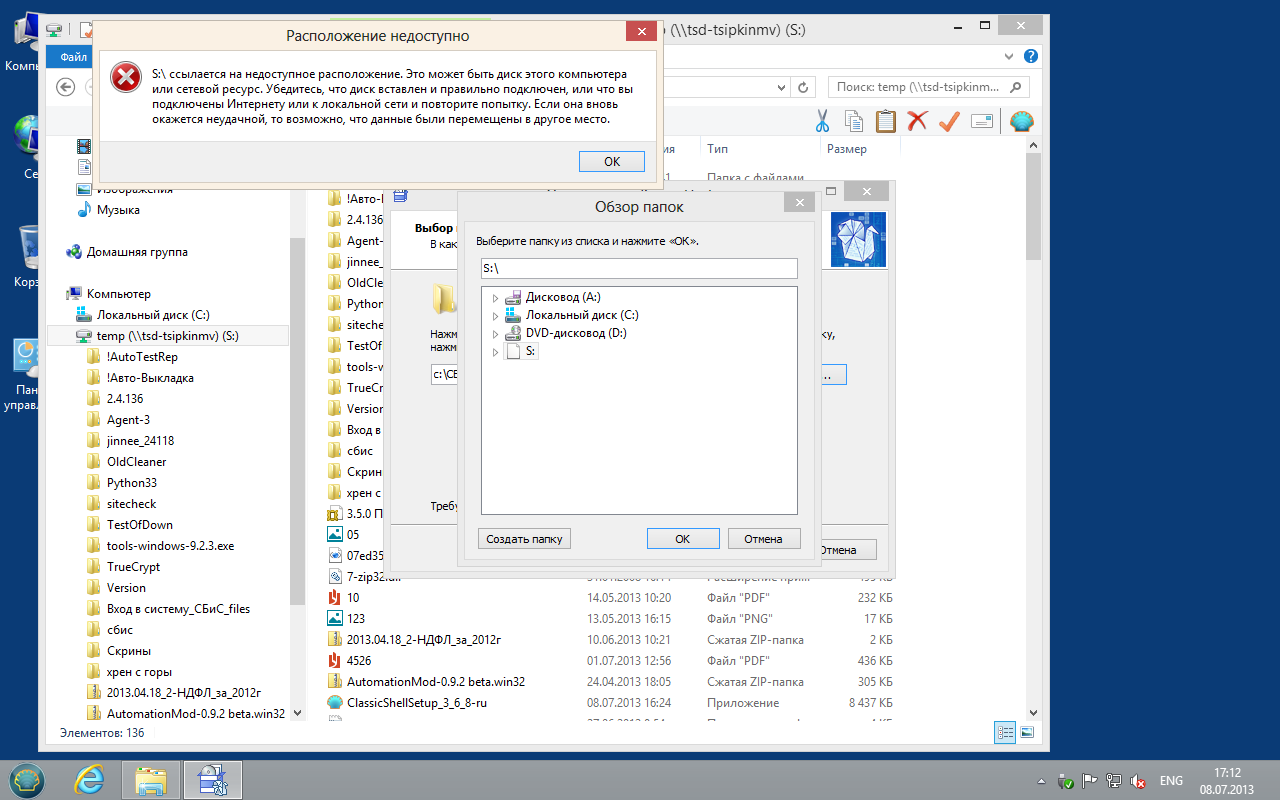Open Explorer help with the question mark
Viewport: 1280px width, 800px height.
pos(1030,57)
